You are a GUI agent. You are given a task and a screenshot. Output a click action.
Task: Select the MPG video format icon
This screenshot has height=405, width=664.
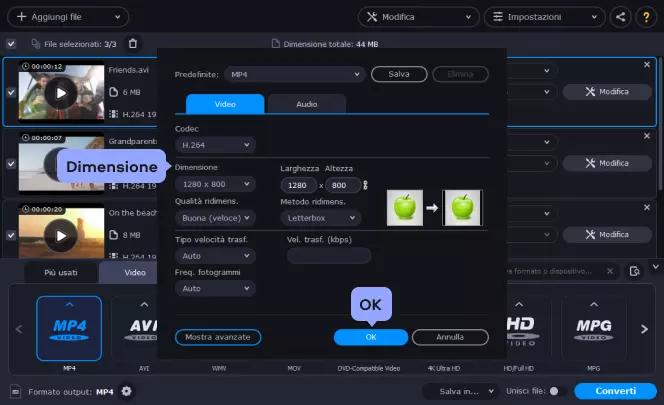click(594, 329)
